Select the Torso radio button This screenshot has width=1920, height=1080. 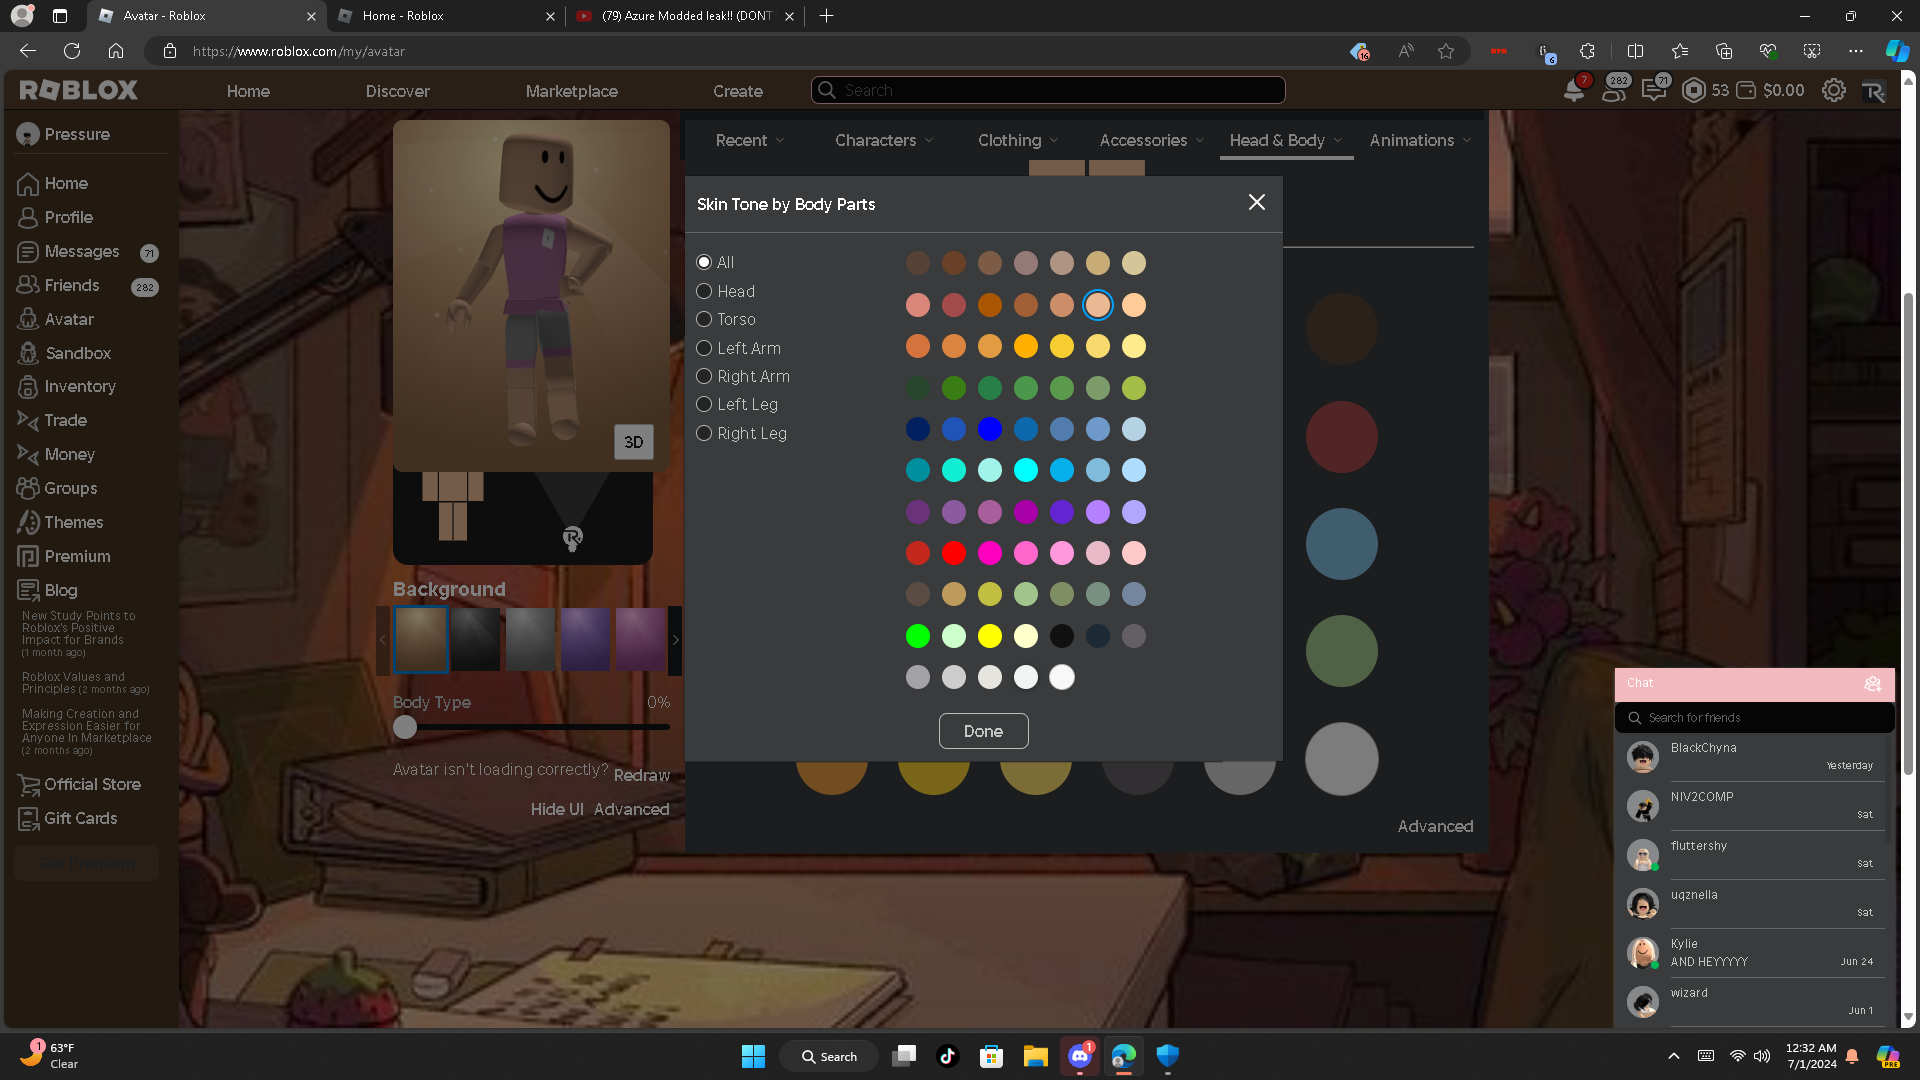[704, 320]
